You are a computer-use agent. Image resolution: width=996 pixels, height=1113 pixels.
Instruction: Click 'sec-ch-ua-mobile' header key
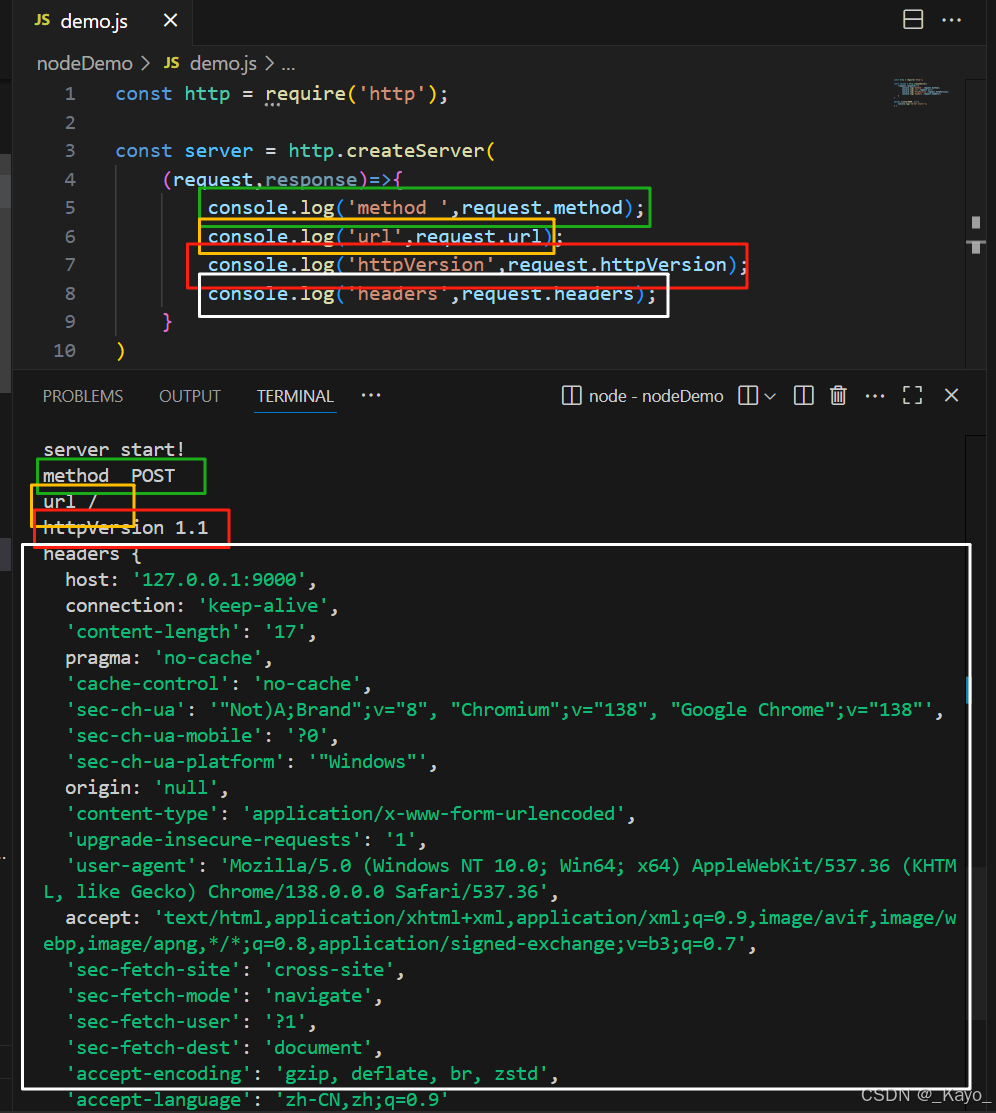tap(163, 735)
